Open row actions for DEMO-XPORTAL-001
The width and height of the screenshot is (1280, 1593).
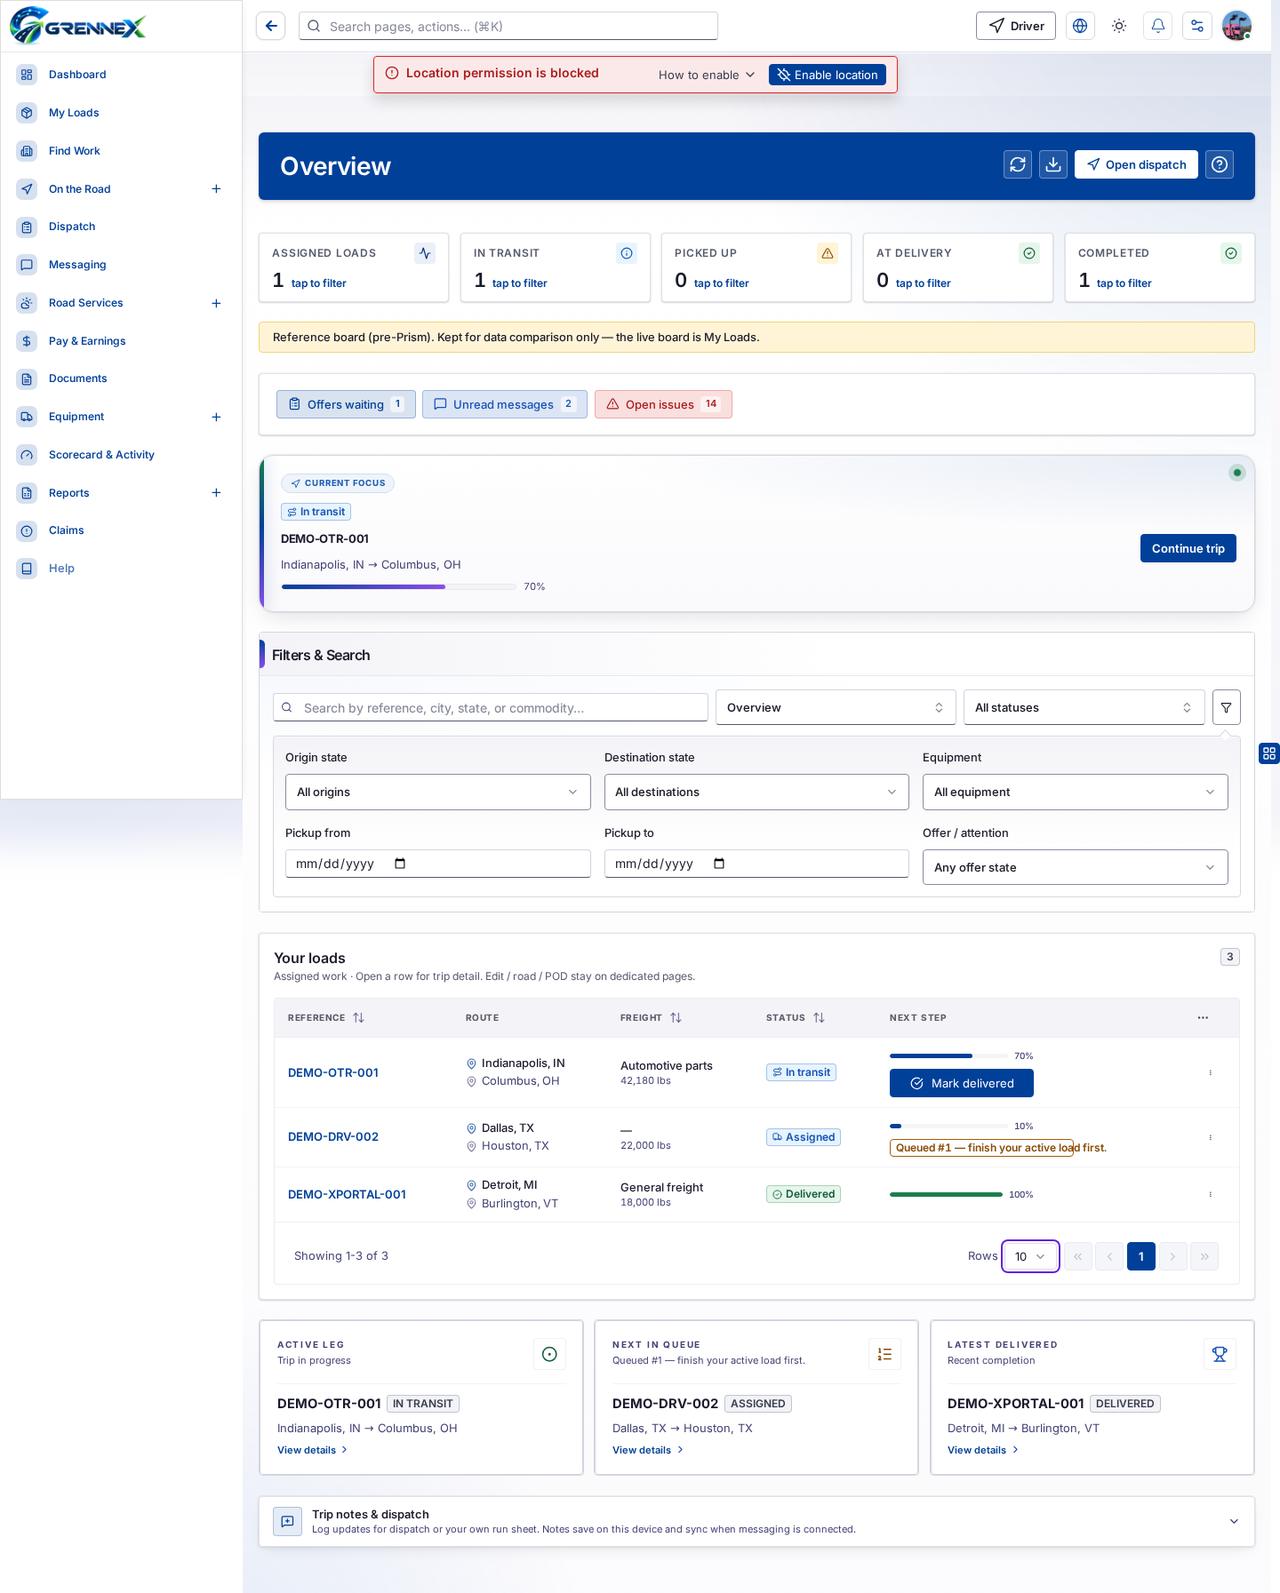pyautogui.click(x=1210, y=1194)
